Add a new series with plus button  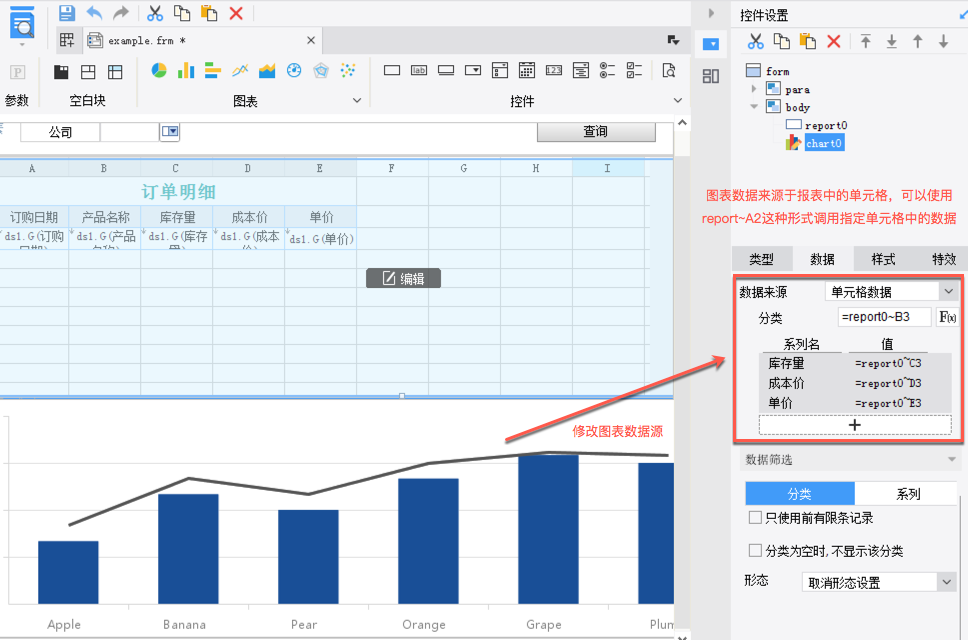[x=854, y=425]
